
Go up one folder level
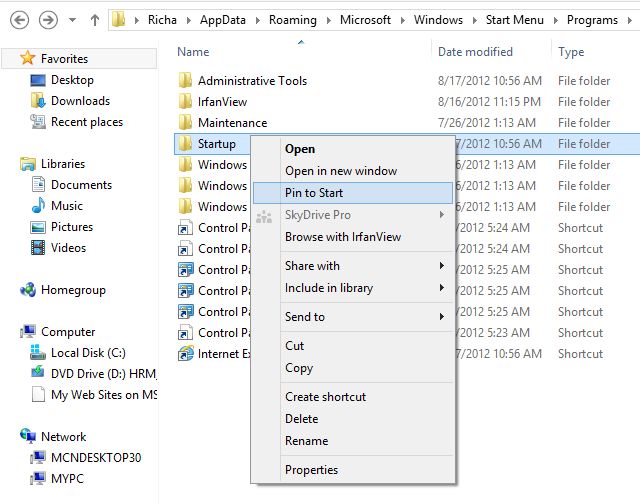pos(95,20)
